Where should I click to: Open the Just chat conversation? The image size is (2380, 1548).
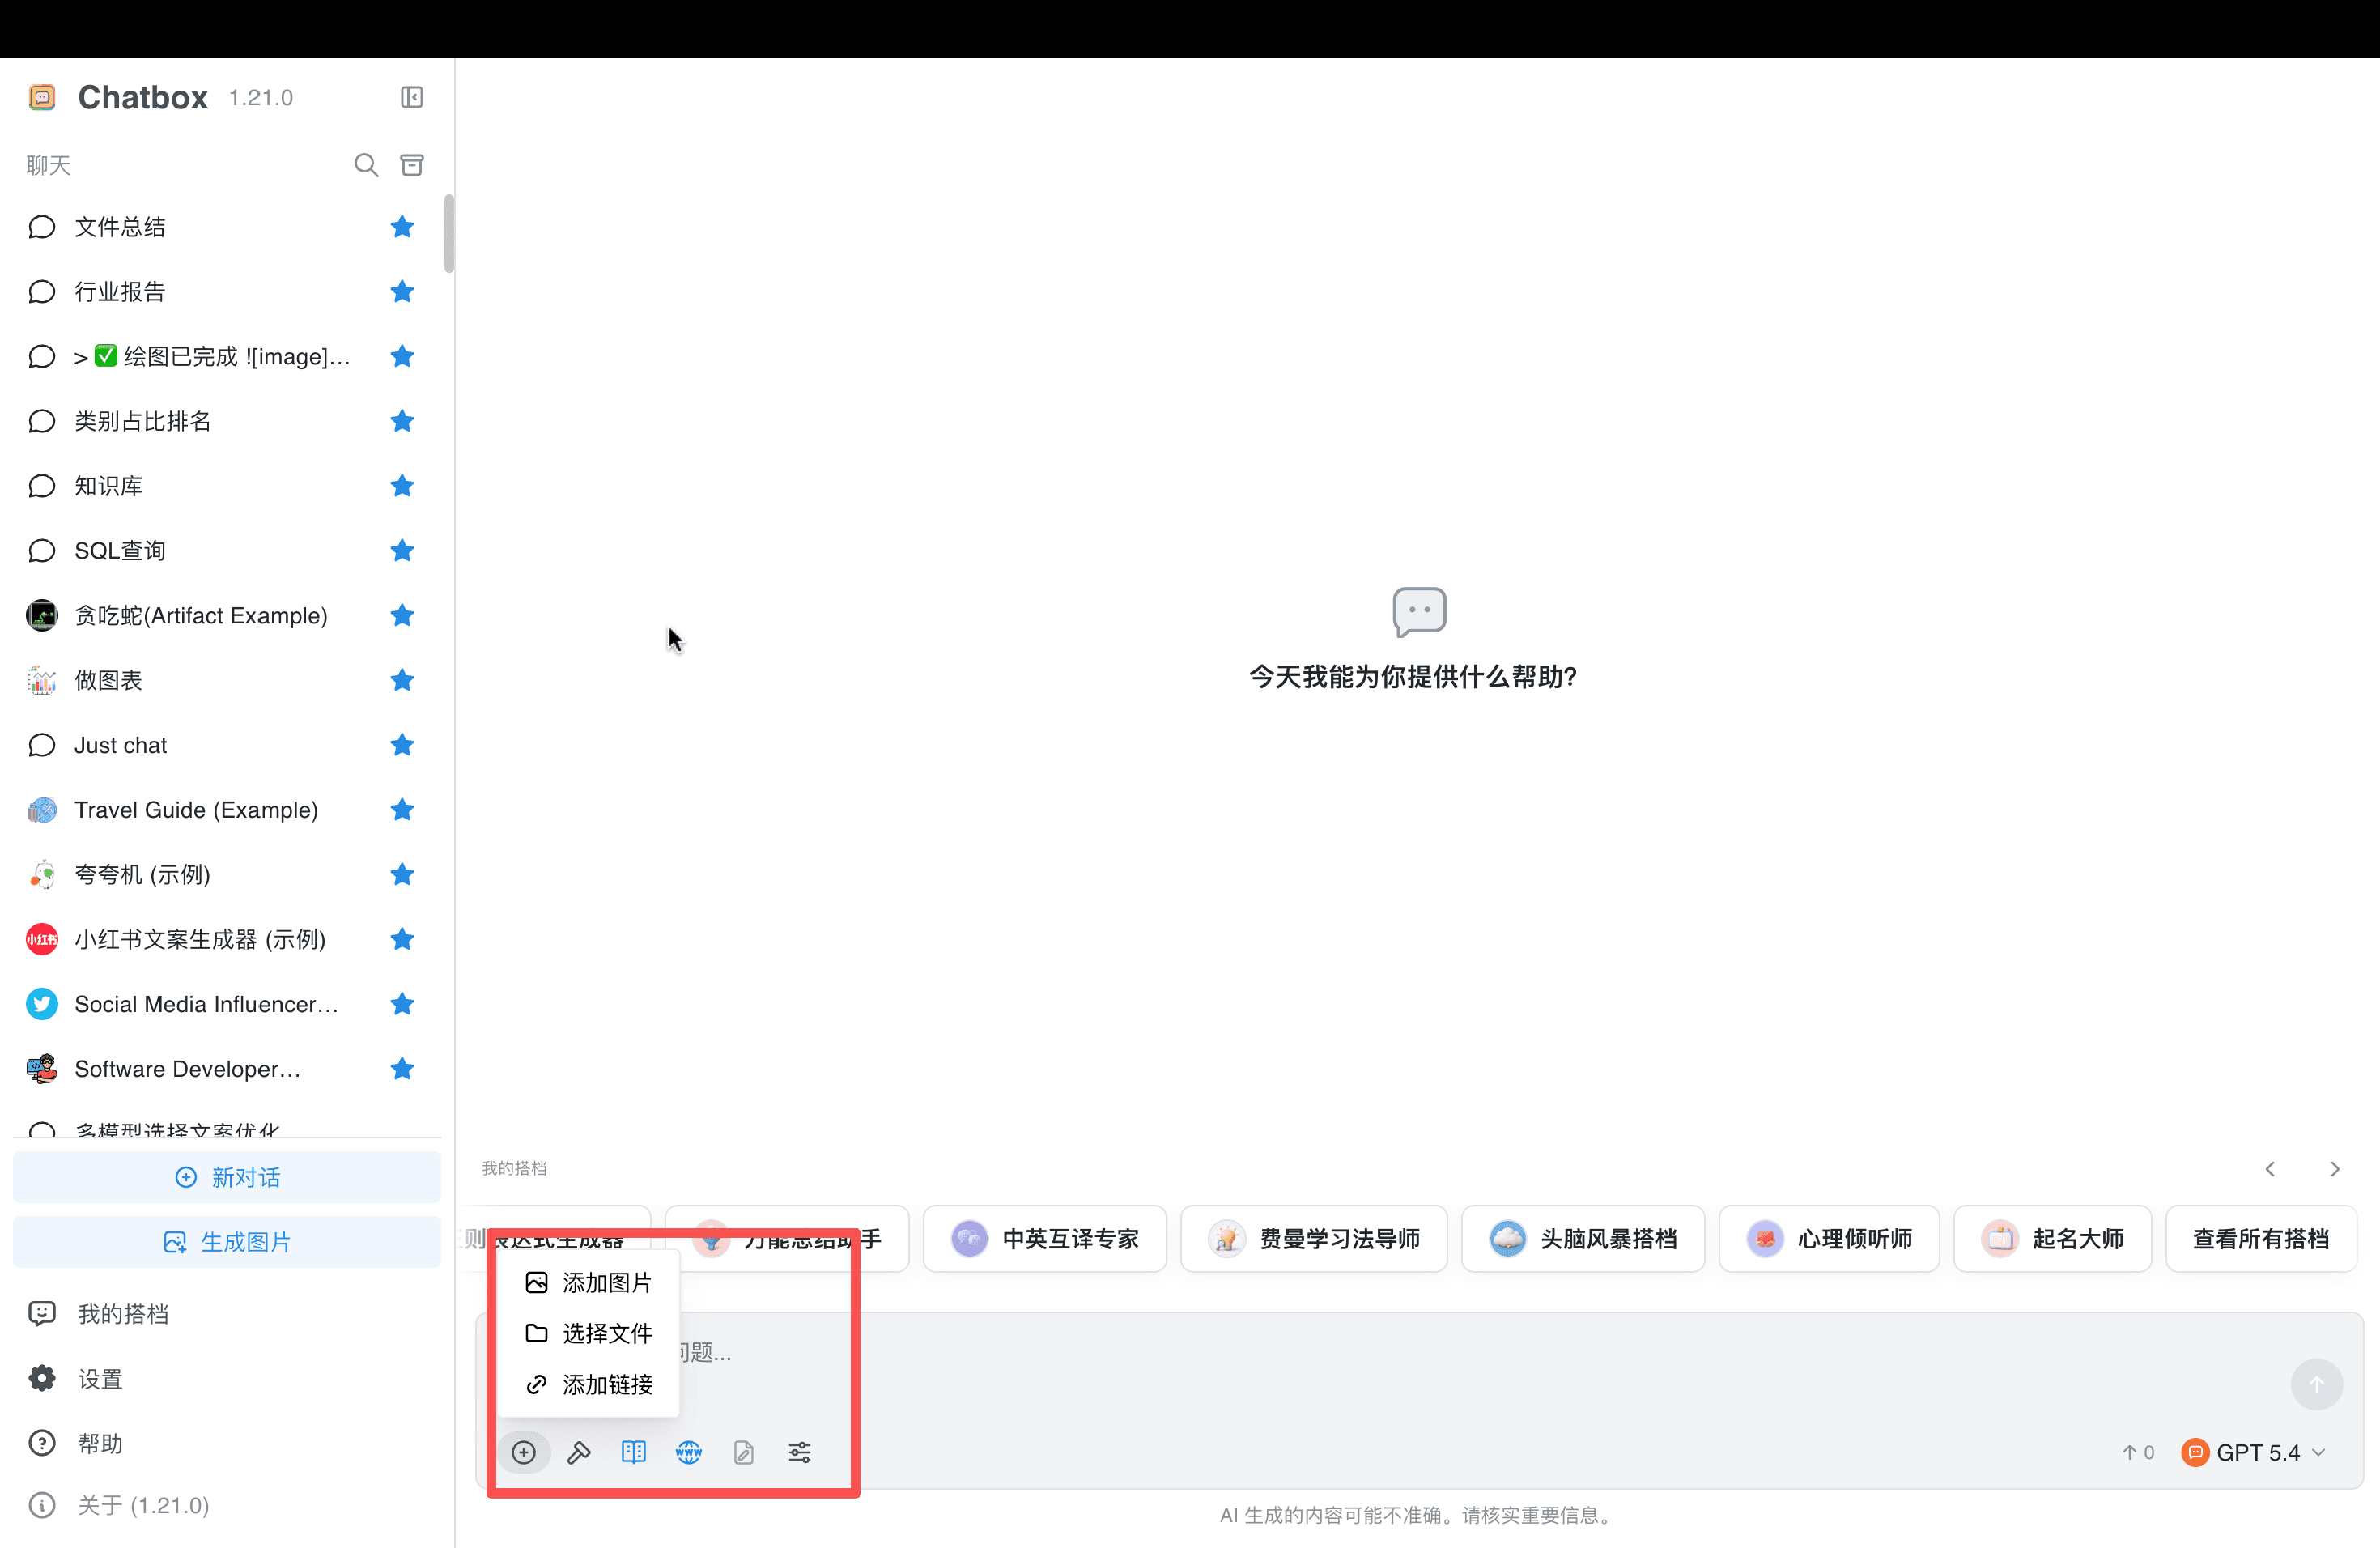[x=227, y=745]
